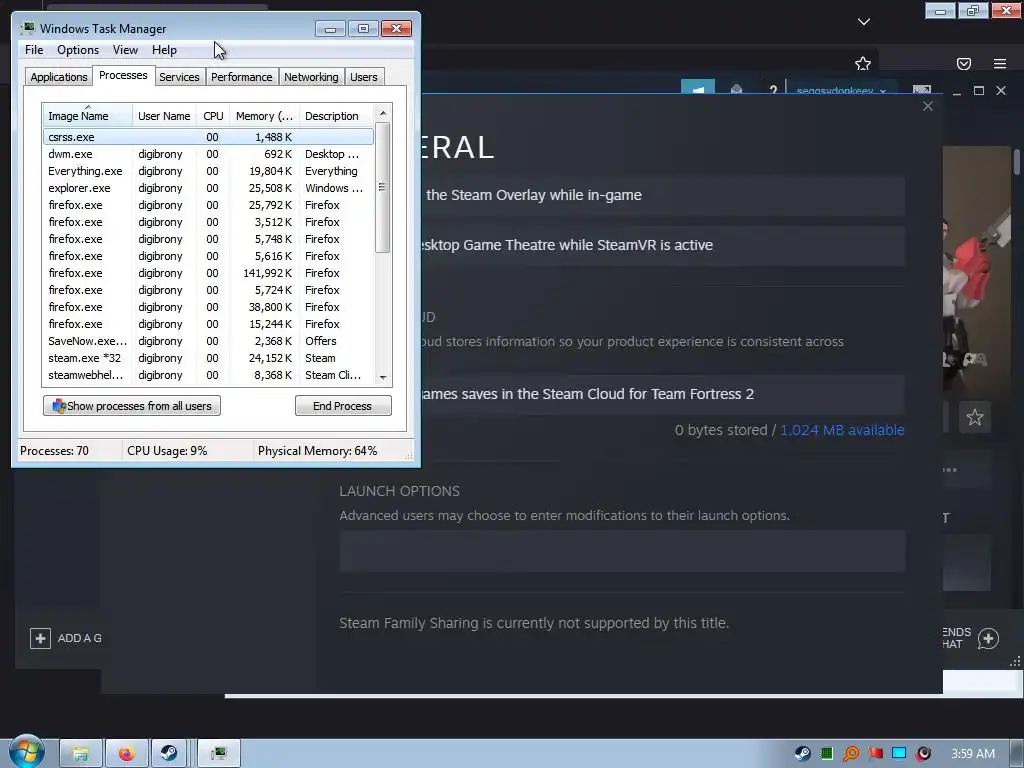Switch to the Users tab
This screenshot has height=768, width=1024.
364,76
